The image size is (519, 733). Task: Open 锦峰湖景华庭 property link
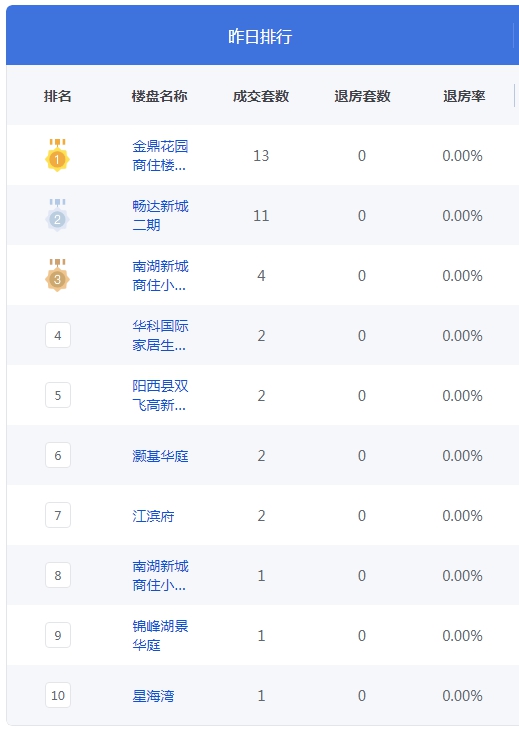pyautogui.click(x=160, y=635)
